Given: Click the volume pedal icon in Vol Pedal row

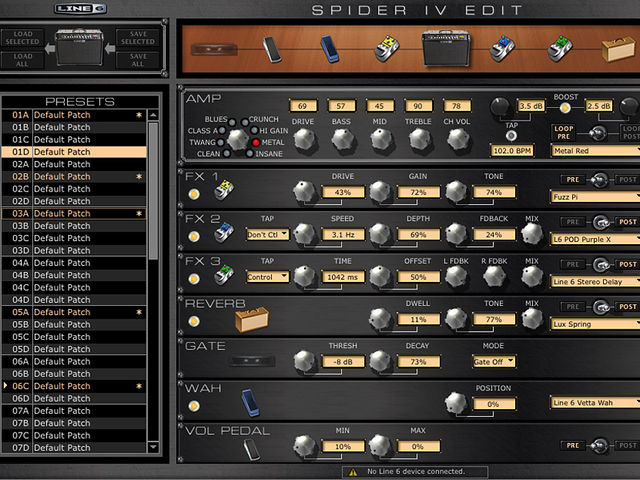Looking at the screenshot, I should coord(252,449).
